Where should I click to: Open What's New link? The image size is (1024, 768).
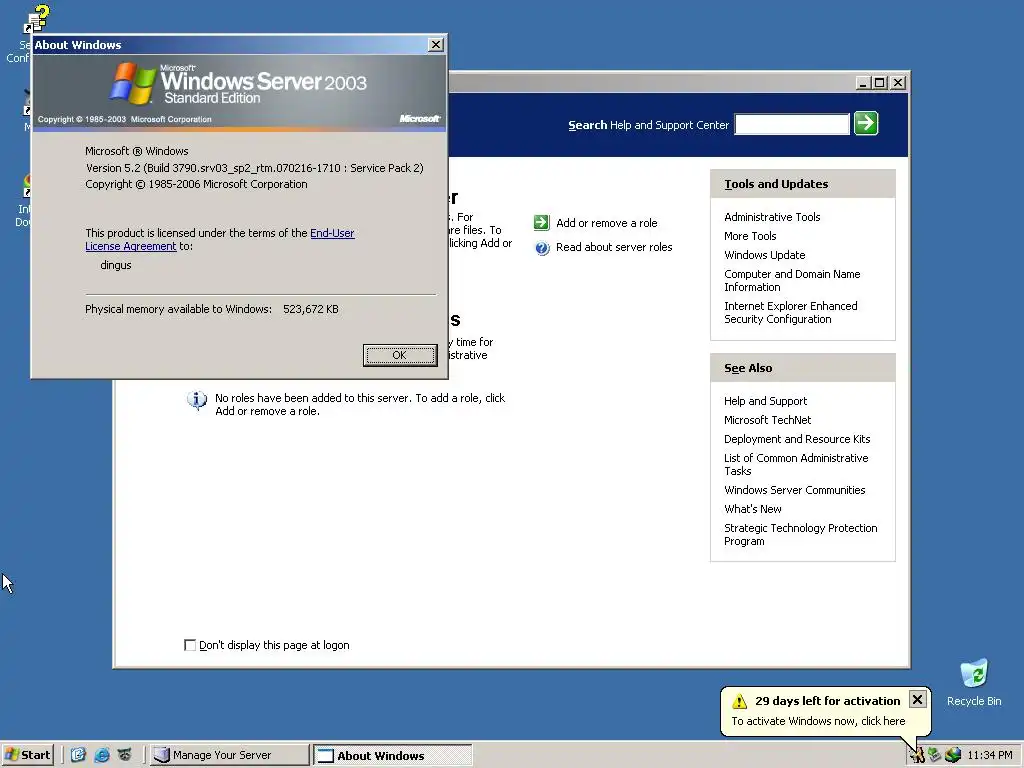pos(752,509)
